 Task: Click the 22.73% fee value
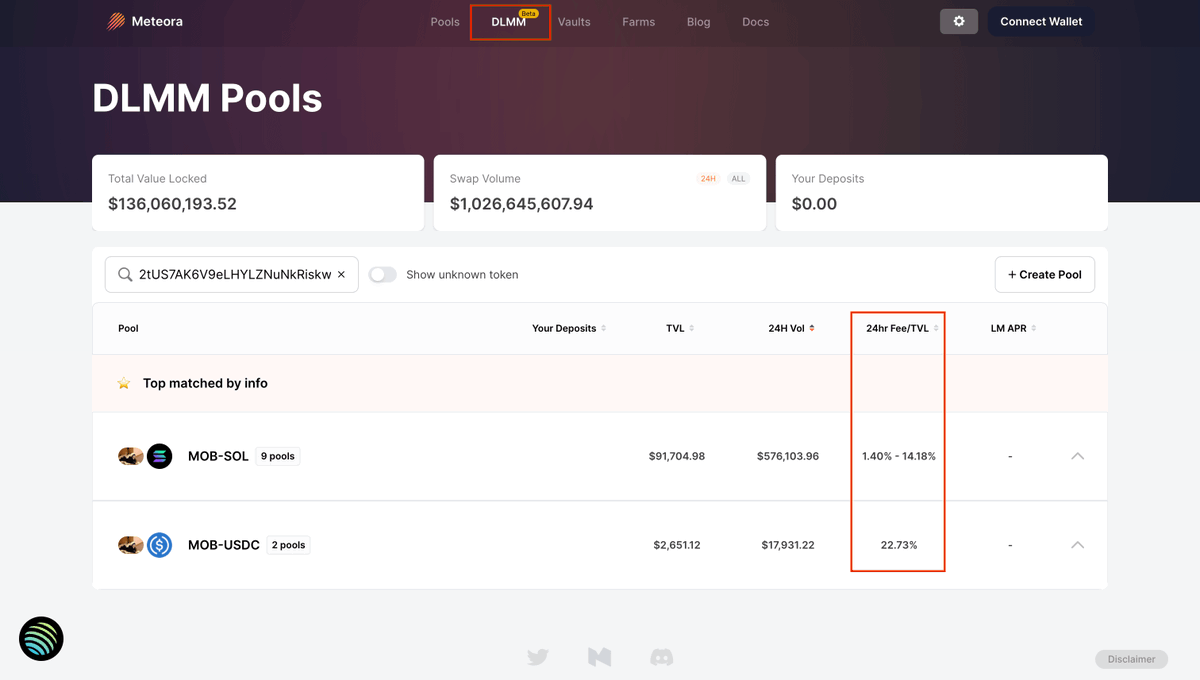click(x=899, y=545)
